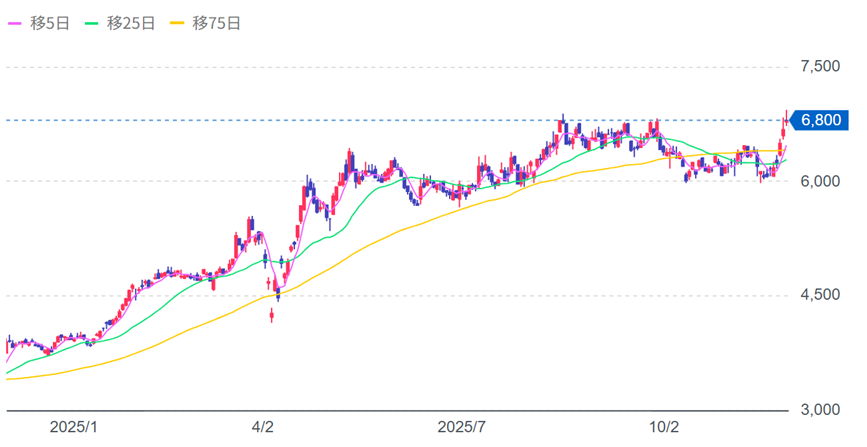The image size is (867, 447).
Task: Click the 2025/7 date axis label
Action: tap(462, 427)
